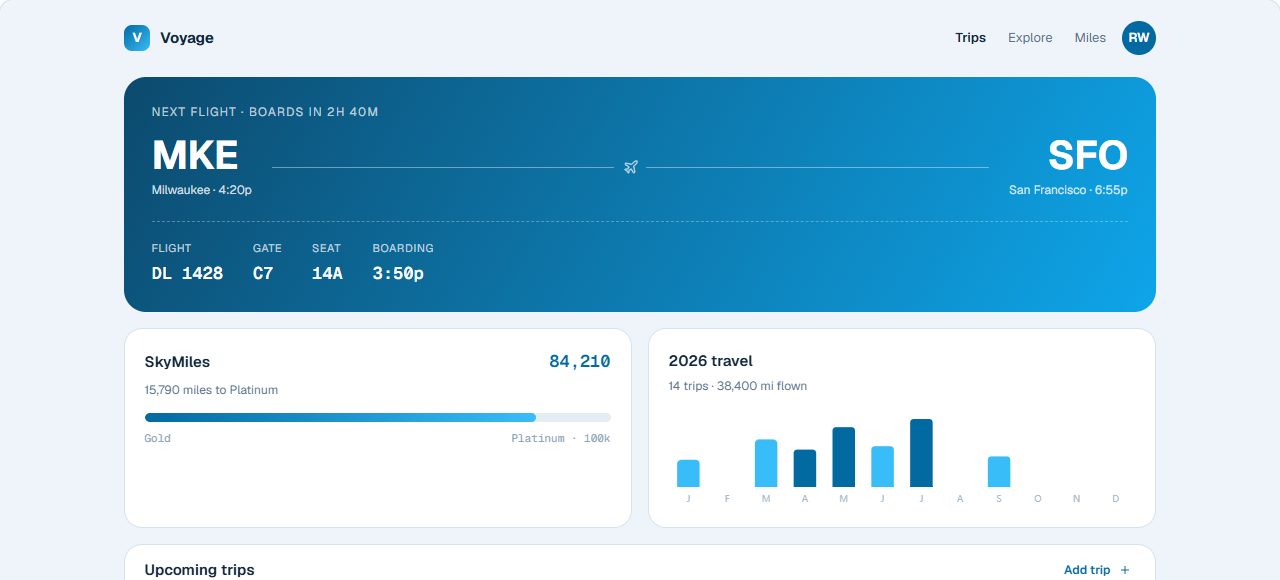Open the Trips tab
The height and width of the screenshot is (580, 1280).
[970, 38]
